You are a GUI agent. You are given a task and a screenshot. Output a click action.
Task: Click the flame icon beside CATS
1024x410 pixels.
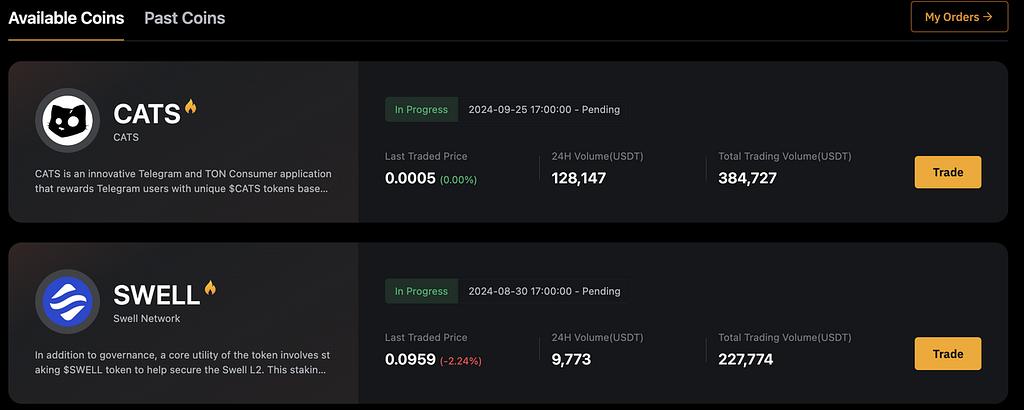(x=190, y=107)
